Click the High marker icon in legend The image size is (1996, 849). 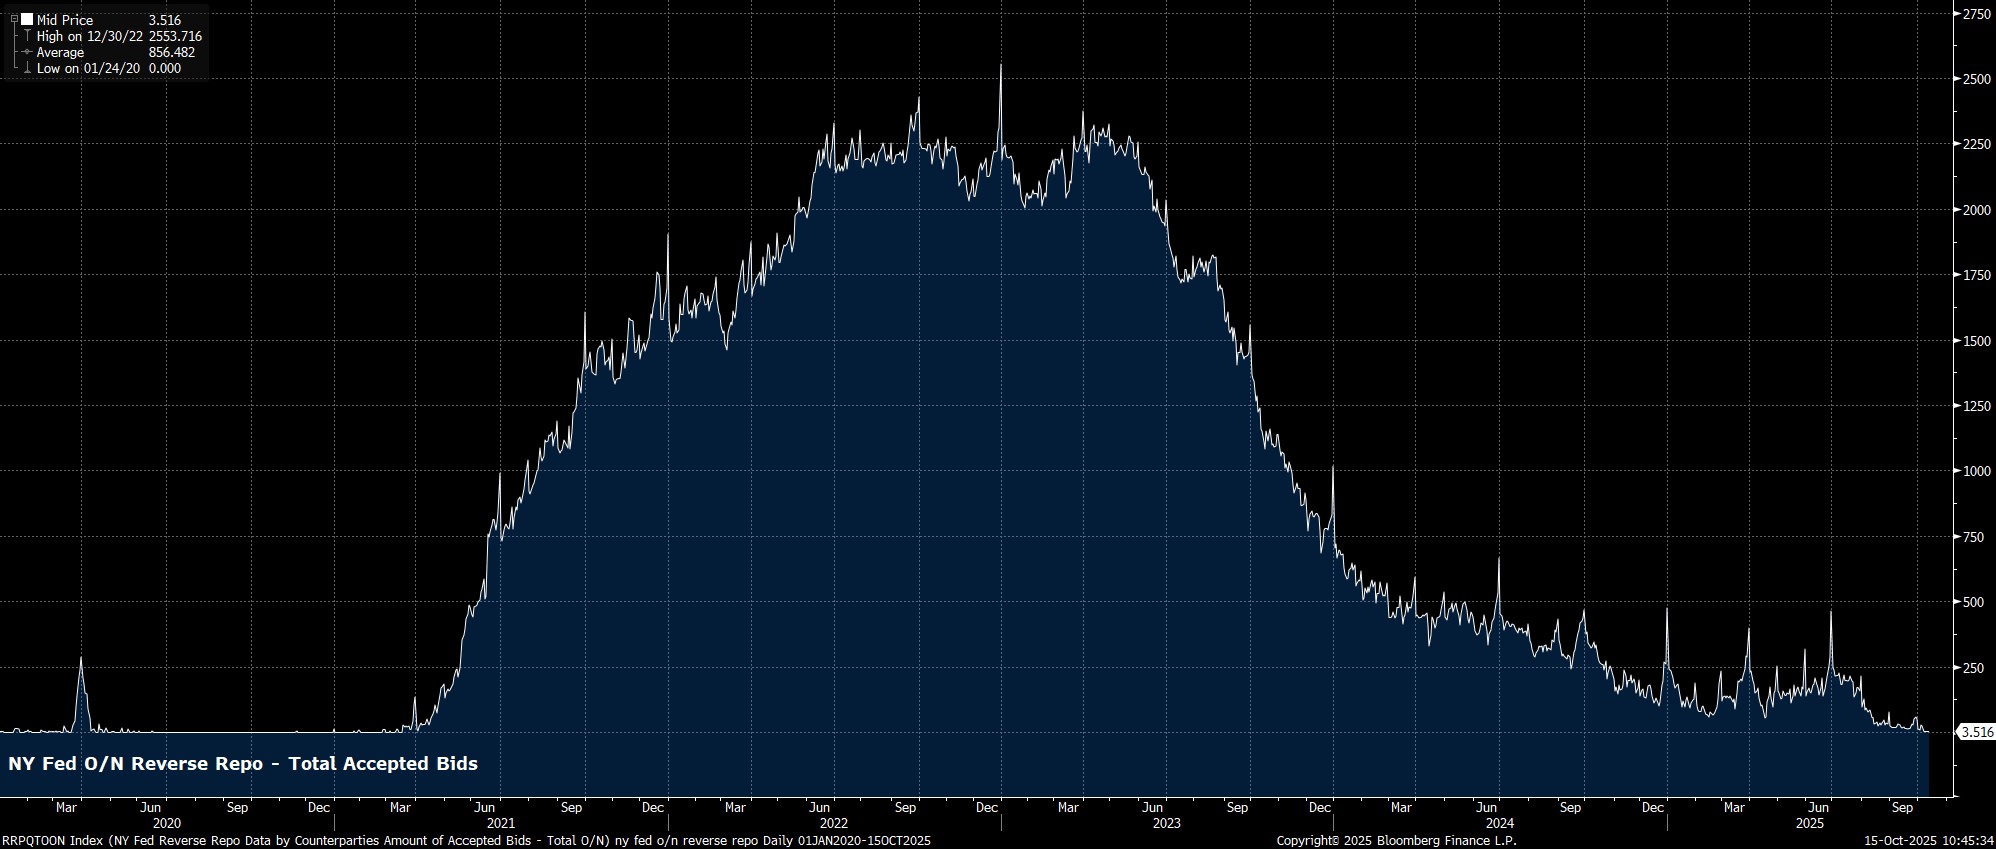coord(27,36)
